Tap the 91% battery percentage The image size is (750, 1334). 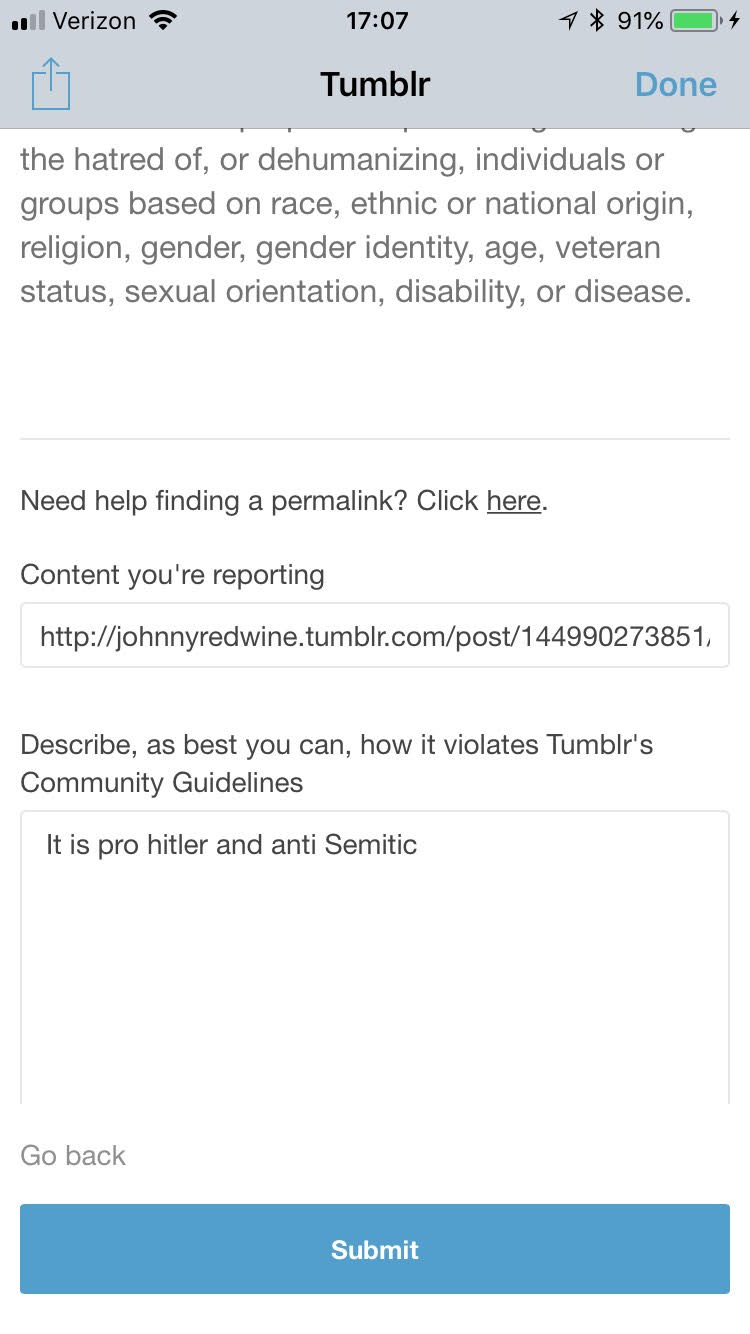[x=640, y=20]
